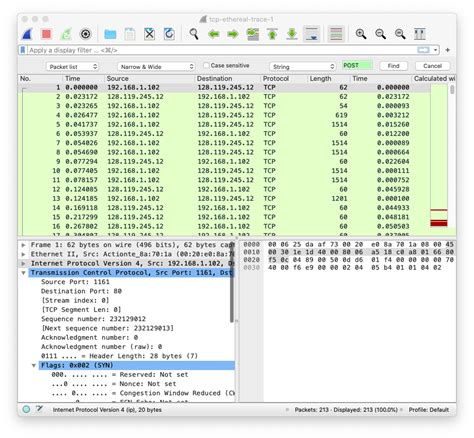Click the expert information status icon
Viewport: 474px width, 438px height.
click(26, 409)
